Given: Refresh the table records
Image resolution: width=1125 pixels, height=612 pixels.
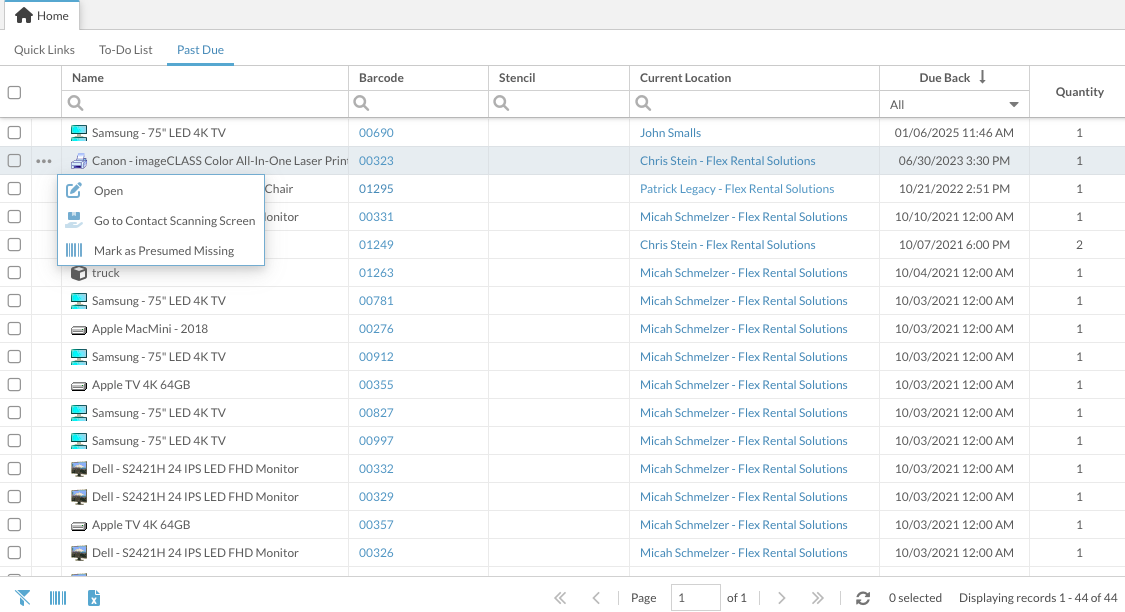Looking at the screenshot, I should pos(863,598).
